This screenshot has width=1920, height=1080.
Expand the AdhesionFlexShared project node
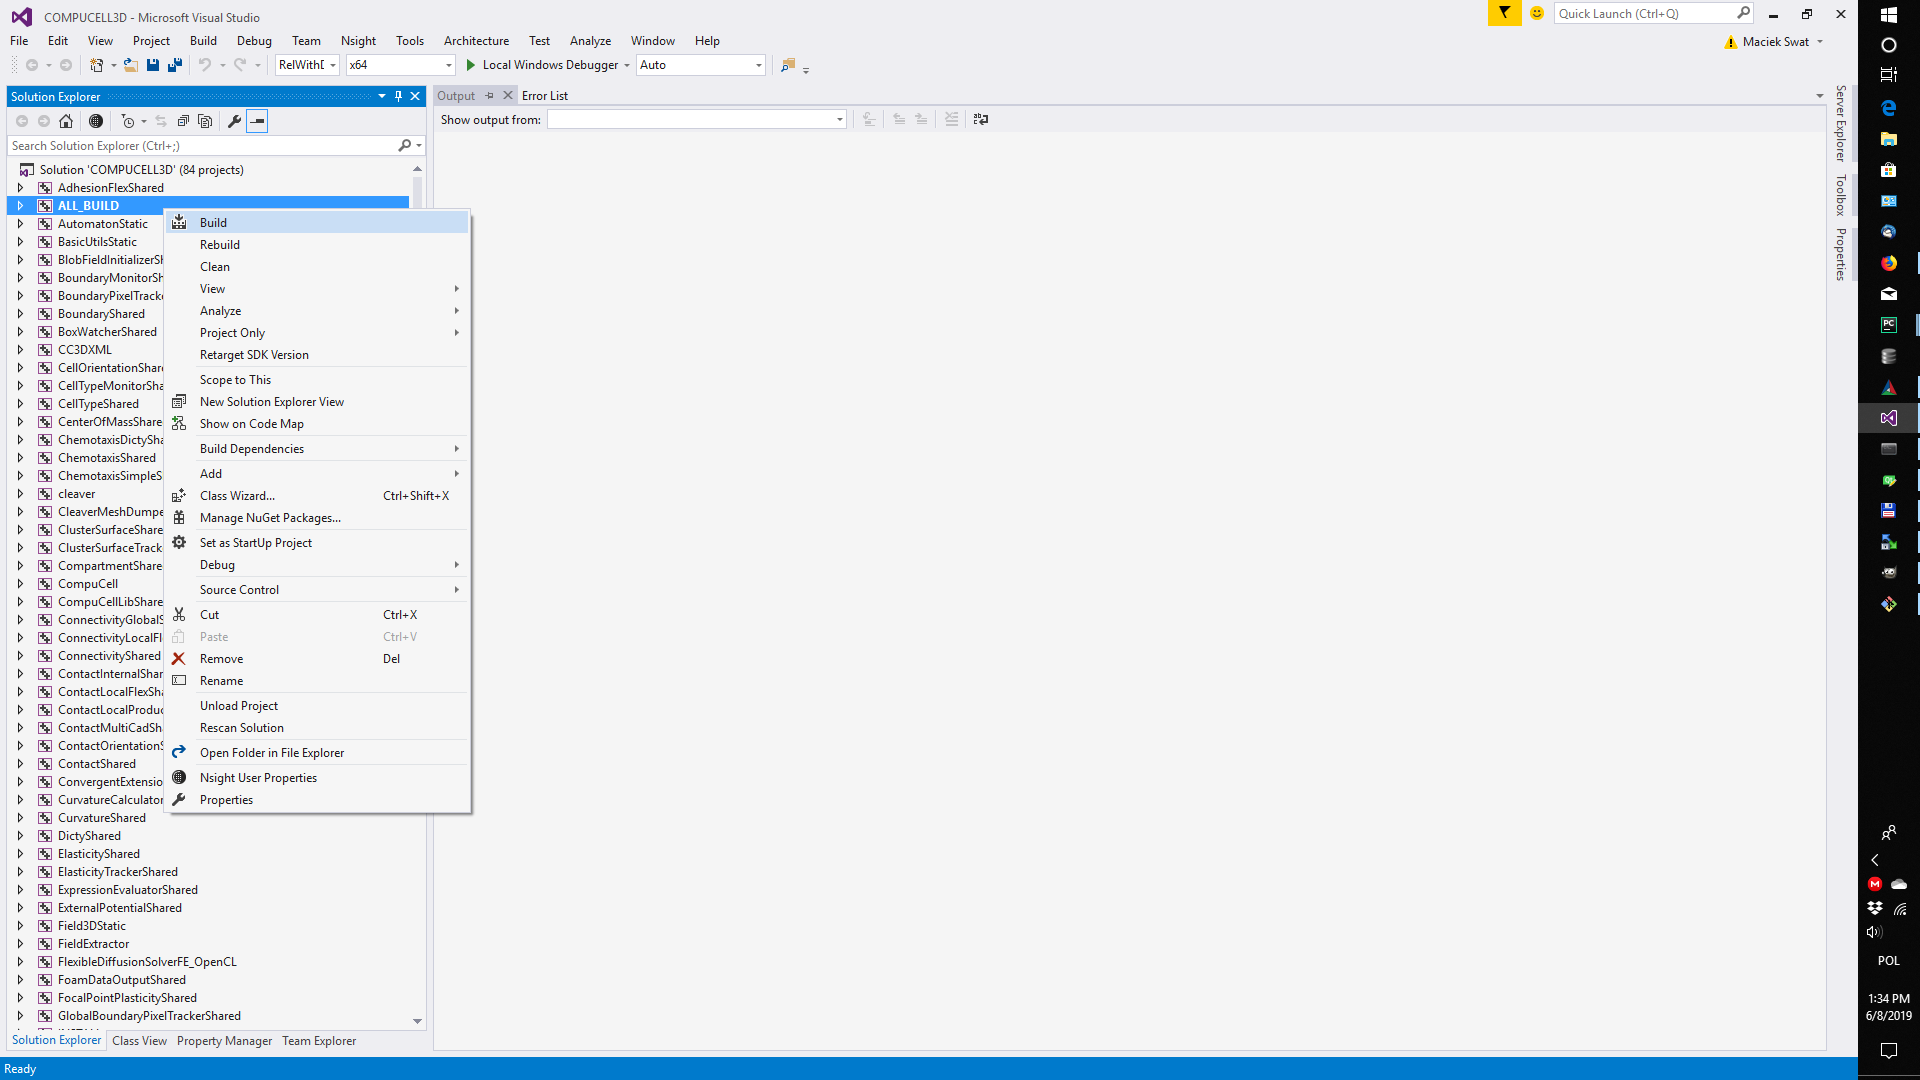(x=20, y=188)
